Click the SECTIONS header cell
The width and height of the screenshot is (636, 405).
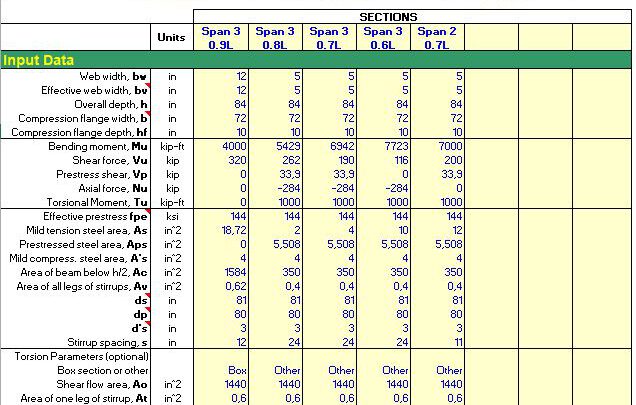tap(412, 17)
